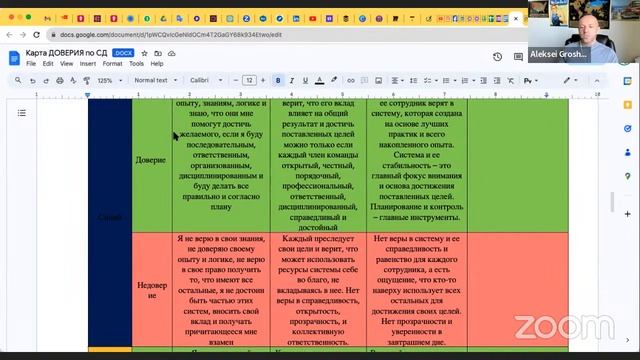Open the editing mode pencil dropdown
Screen dimensions: 640x360
click(570, 80)
